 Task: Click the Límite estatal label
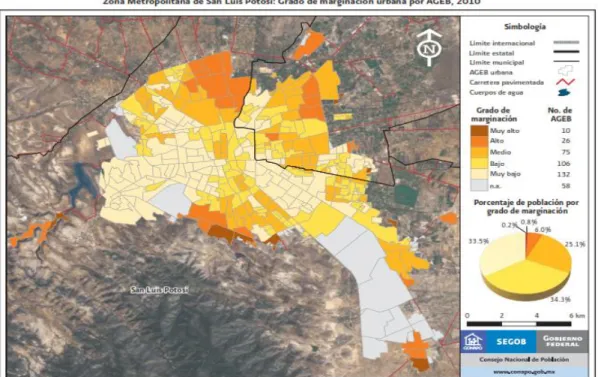(491, 53)
